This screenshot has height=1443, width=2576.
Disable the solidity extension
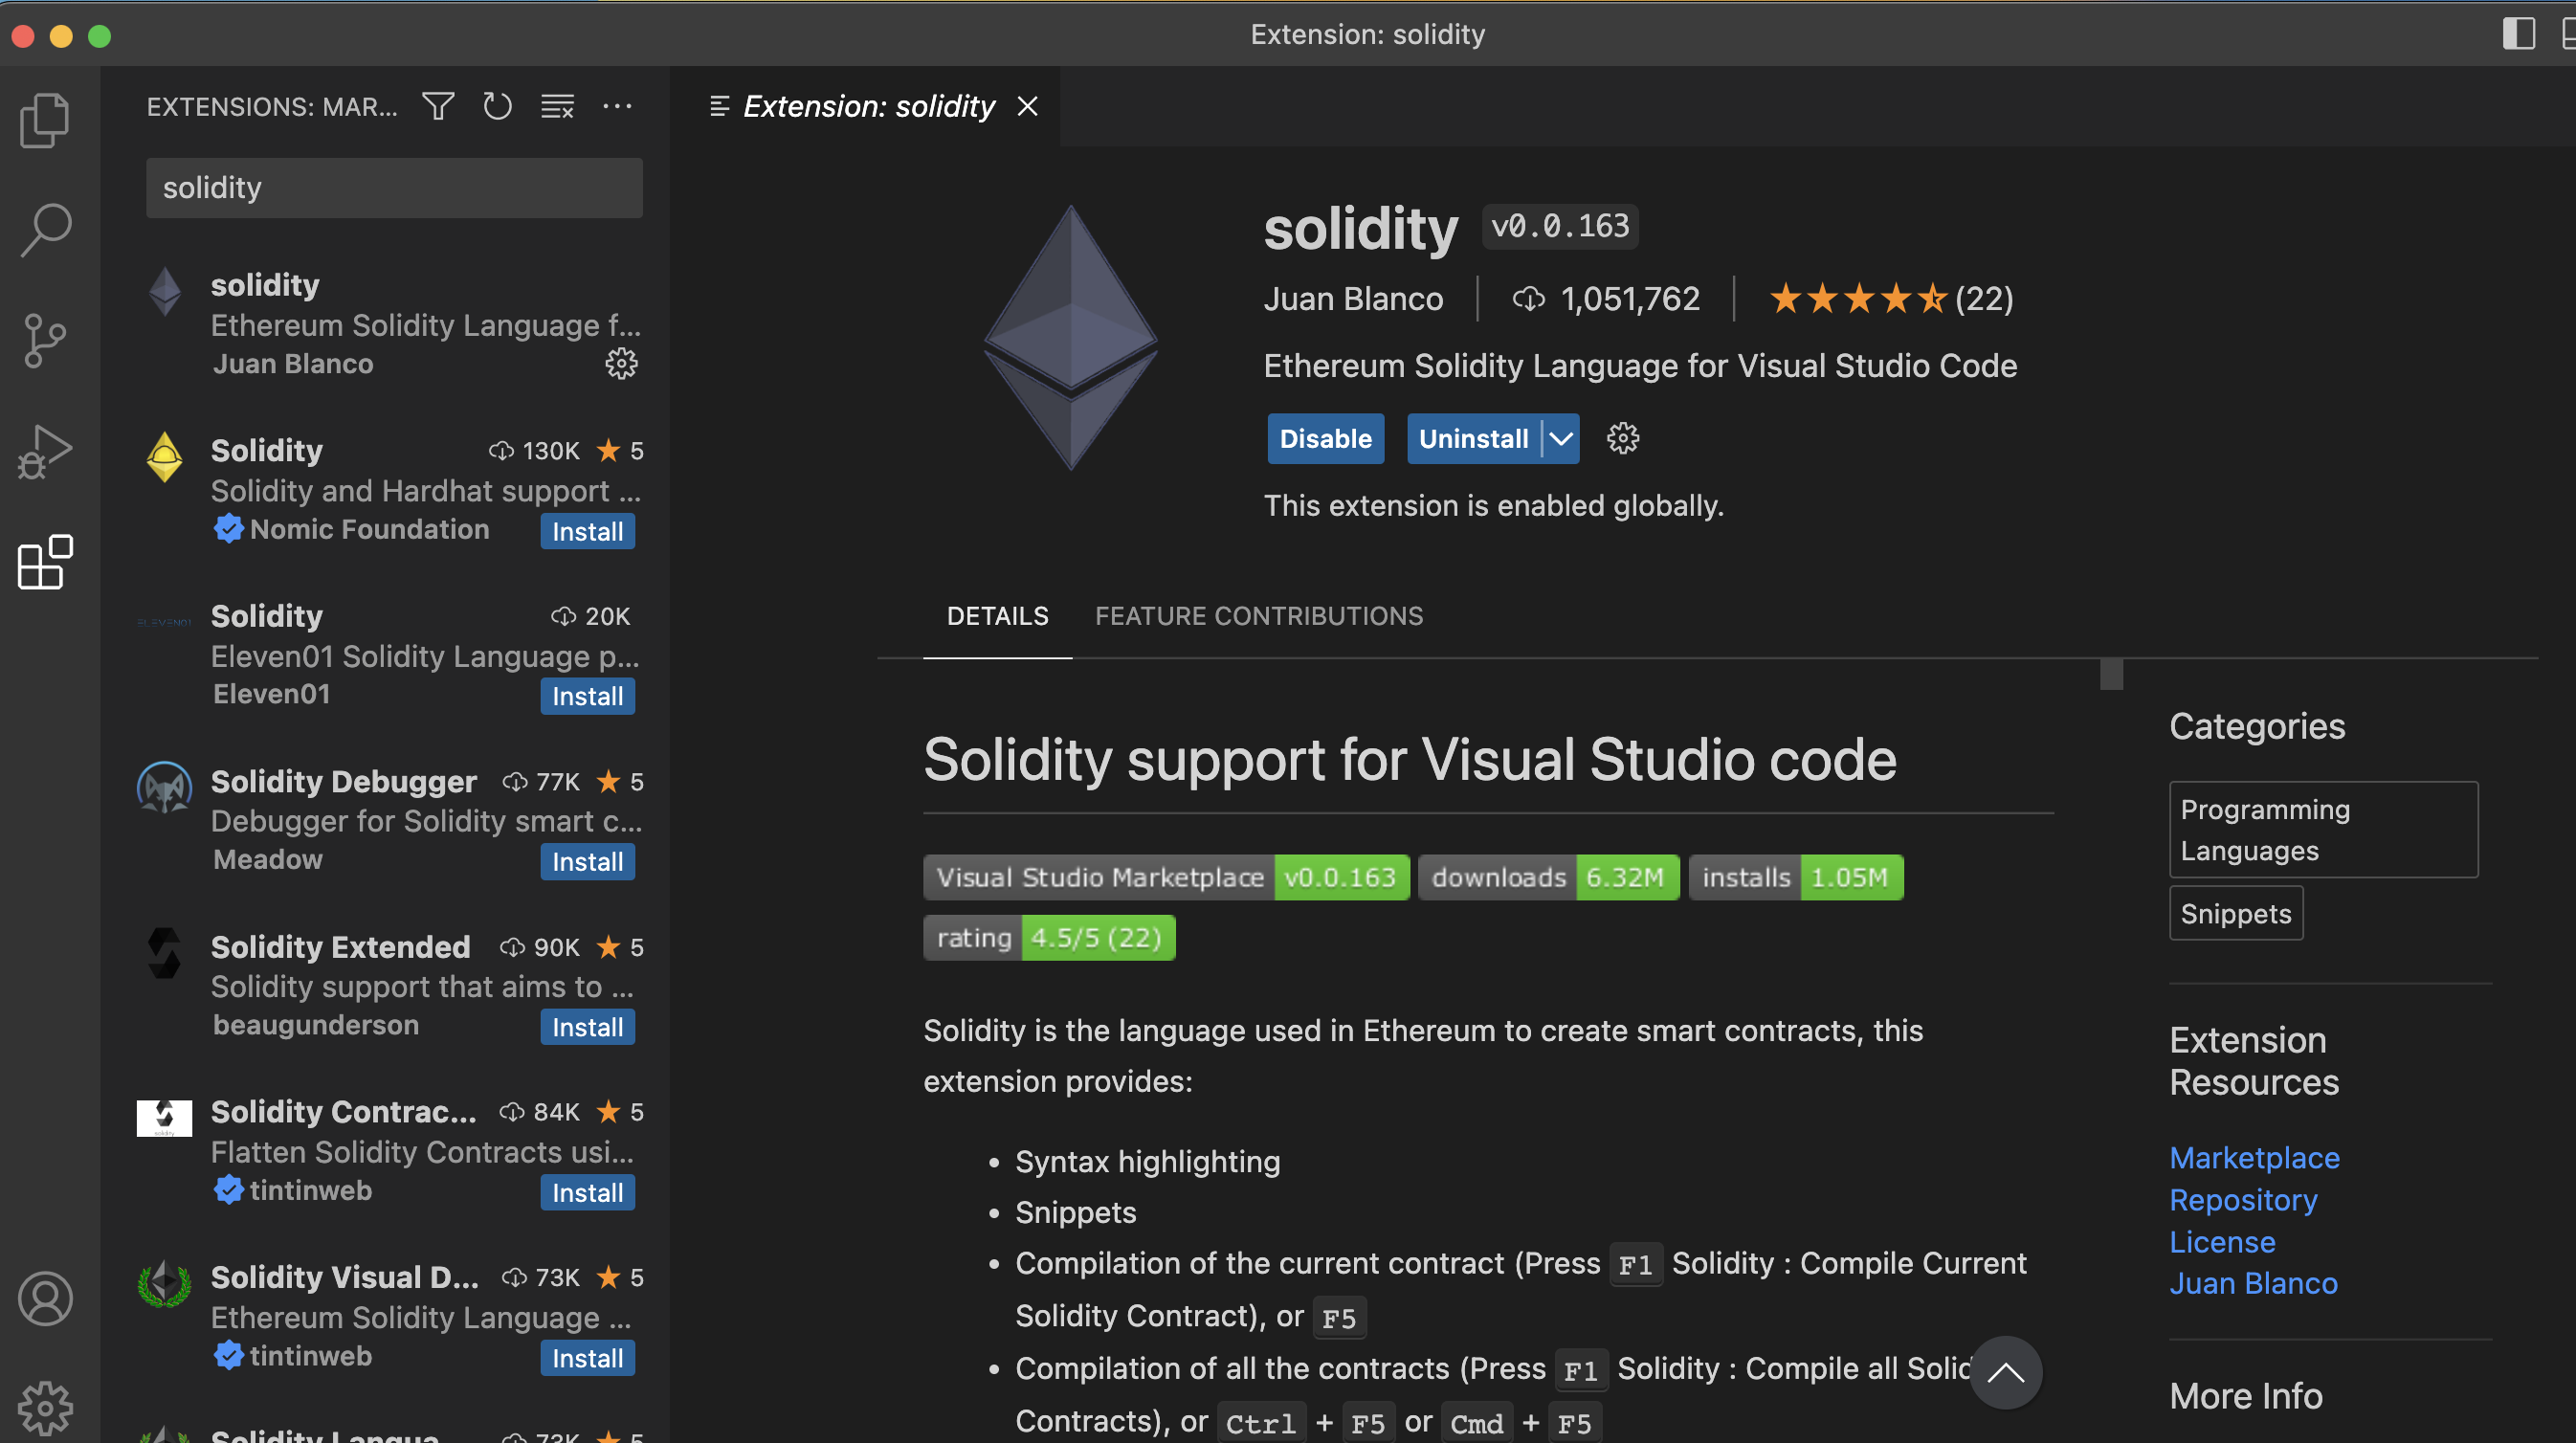[1325, 439]
